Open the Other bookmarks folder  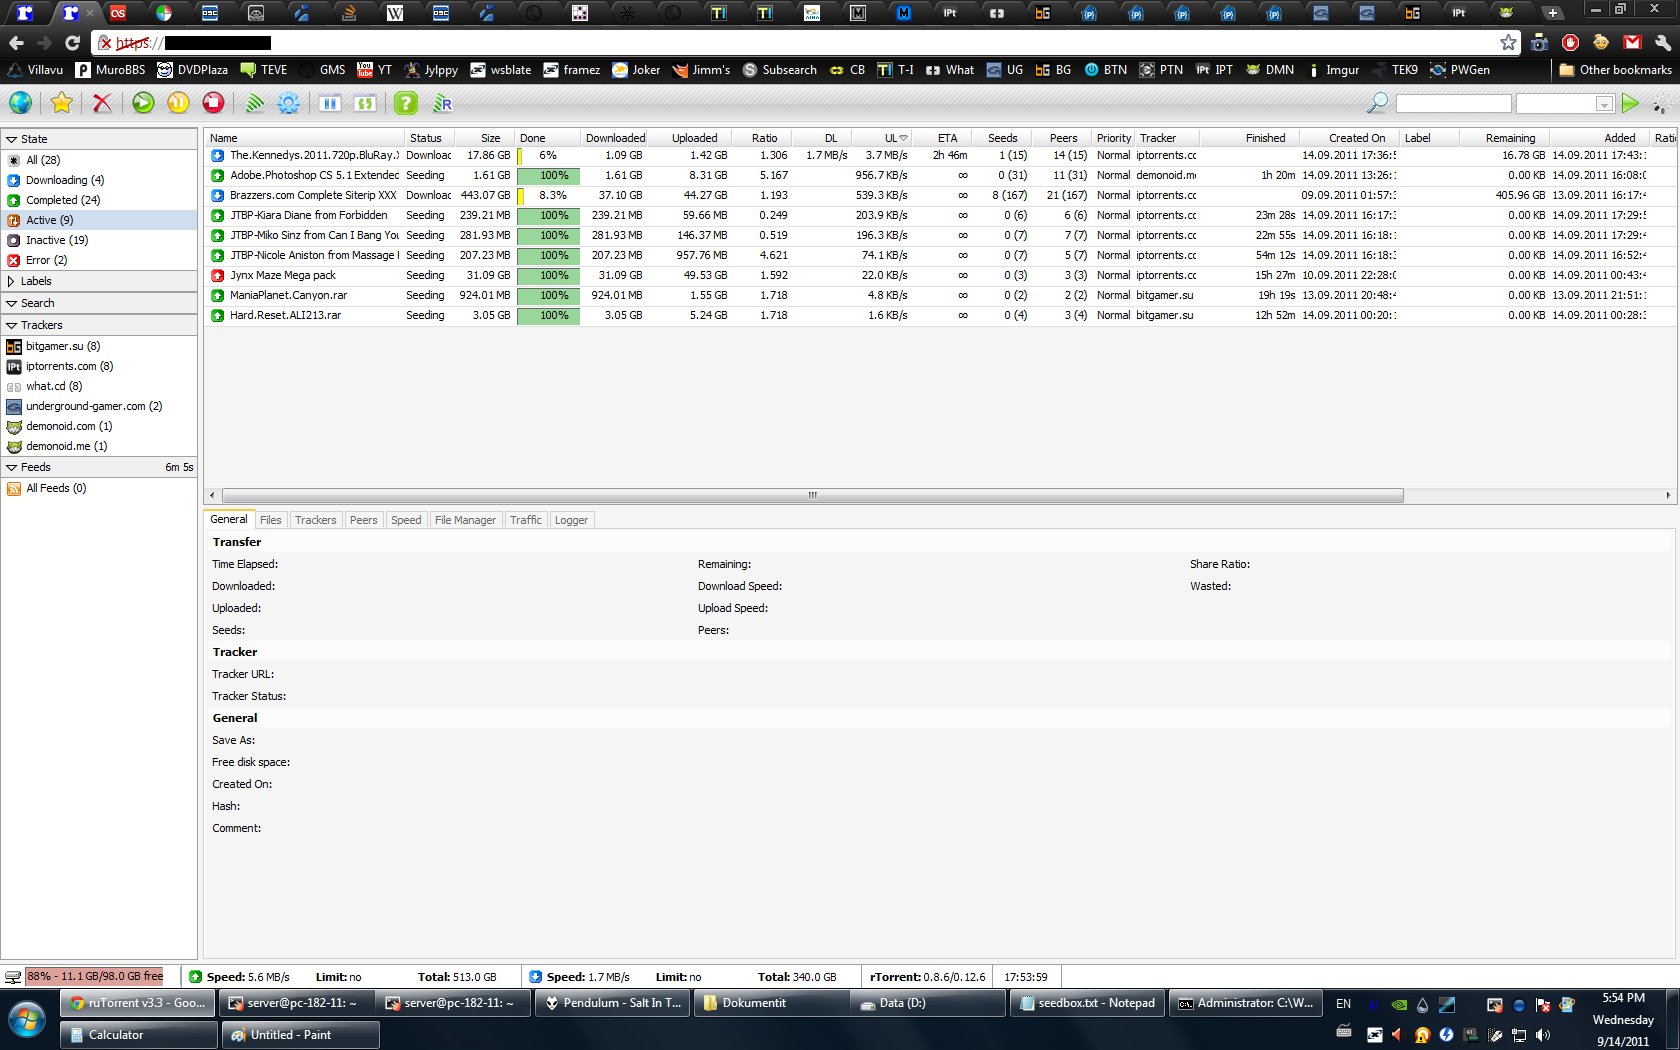tap(1615, 70)
